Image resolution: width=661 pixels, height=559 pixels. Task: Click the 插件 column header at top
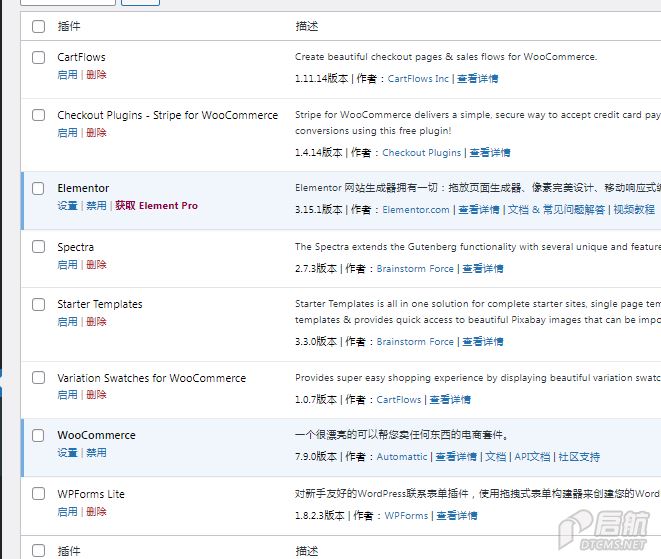69,26
